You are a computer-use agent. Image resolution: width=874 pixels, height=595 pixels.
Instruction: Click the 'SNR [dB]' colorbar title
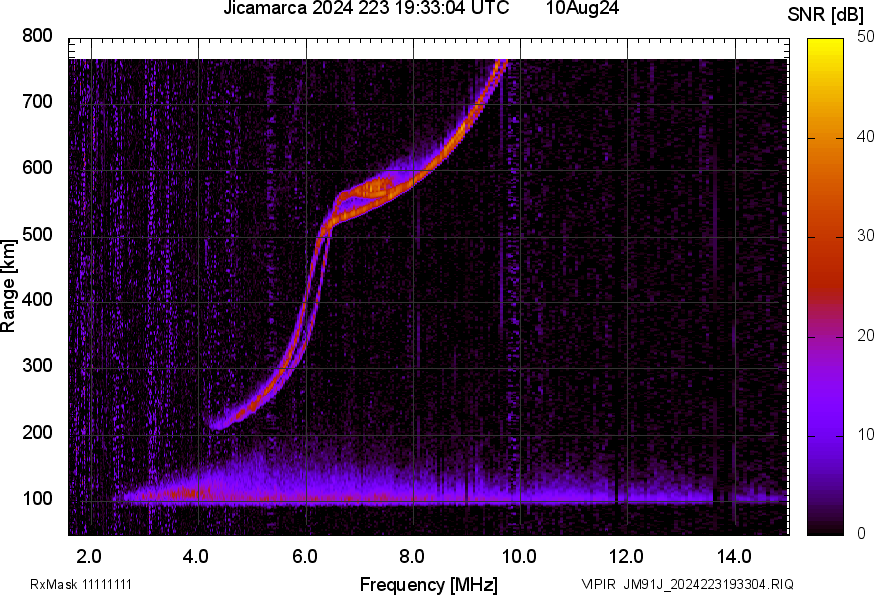826,14
